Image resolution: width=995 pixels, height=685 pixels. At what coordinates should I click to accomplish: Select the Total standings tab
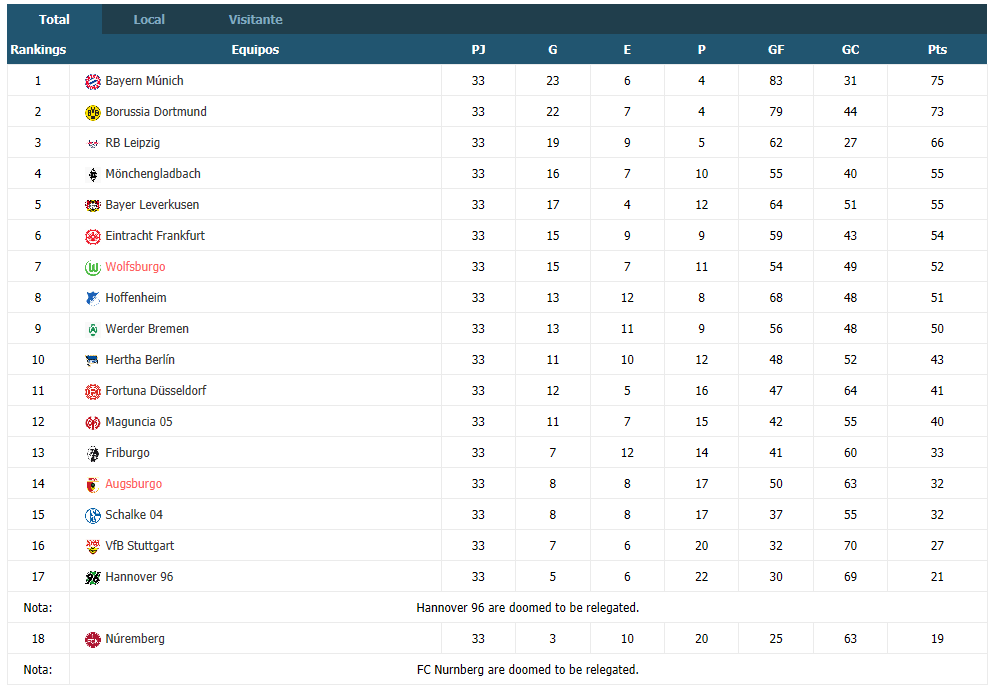55,20
